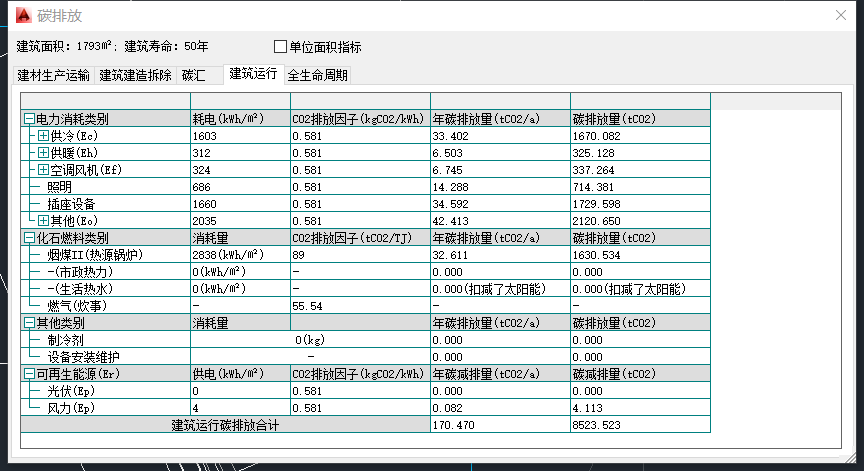Close the 碳排放 dialog window

click(843, 15)
